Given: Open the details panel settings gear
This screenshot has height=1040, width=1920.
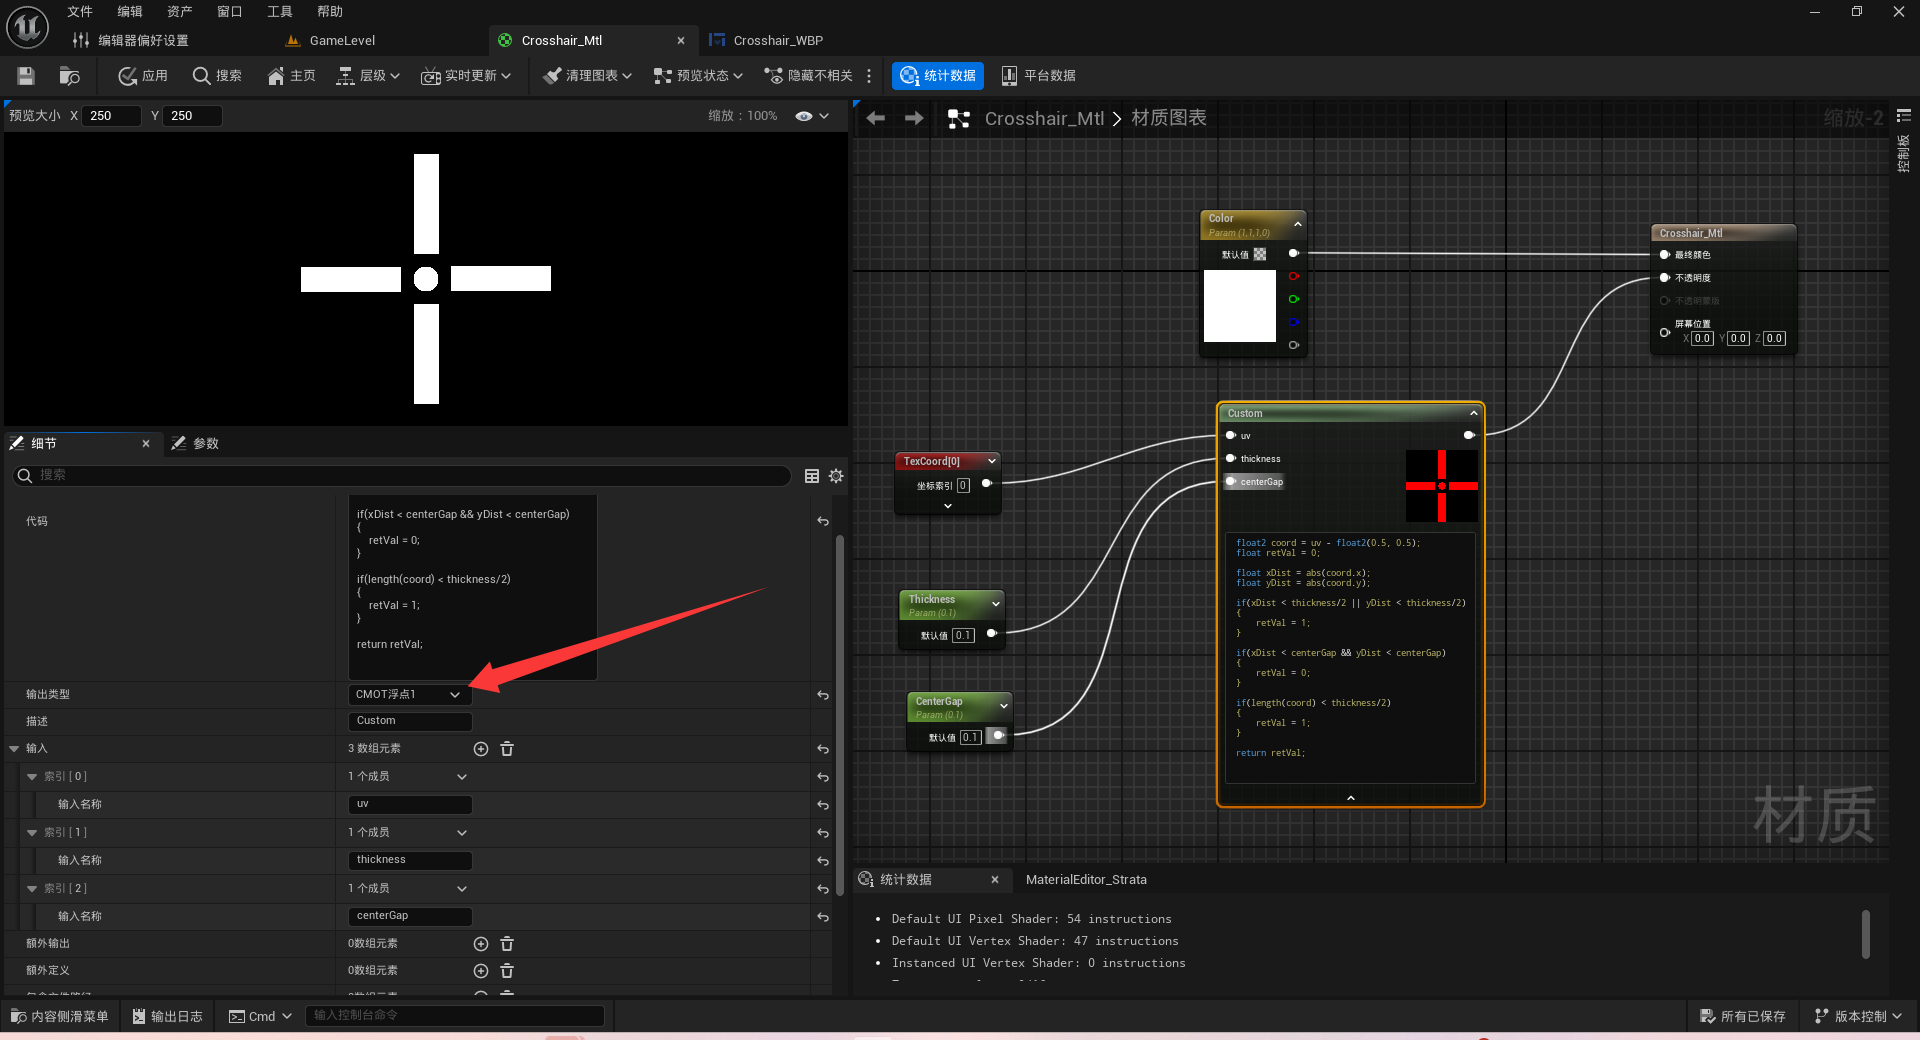Looking at the screenshot, I should [x=836, y=476].
